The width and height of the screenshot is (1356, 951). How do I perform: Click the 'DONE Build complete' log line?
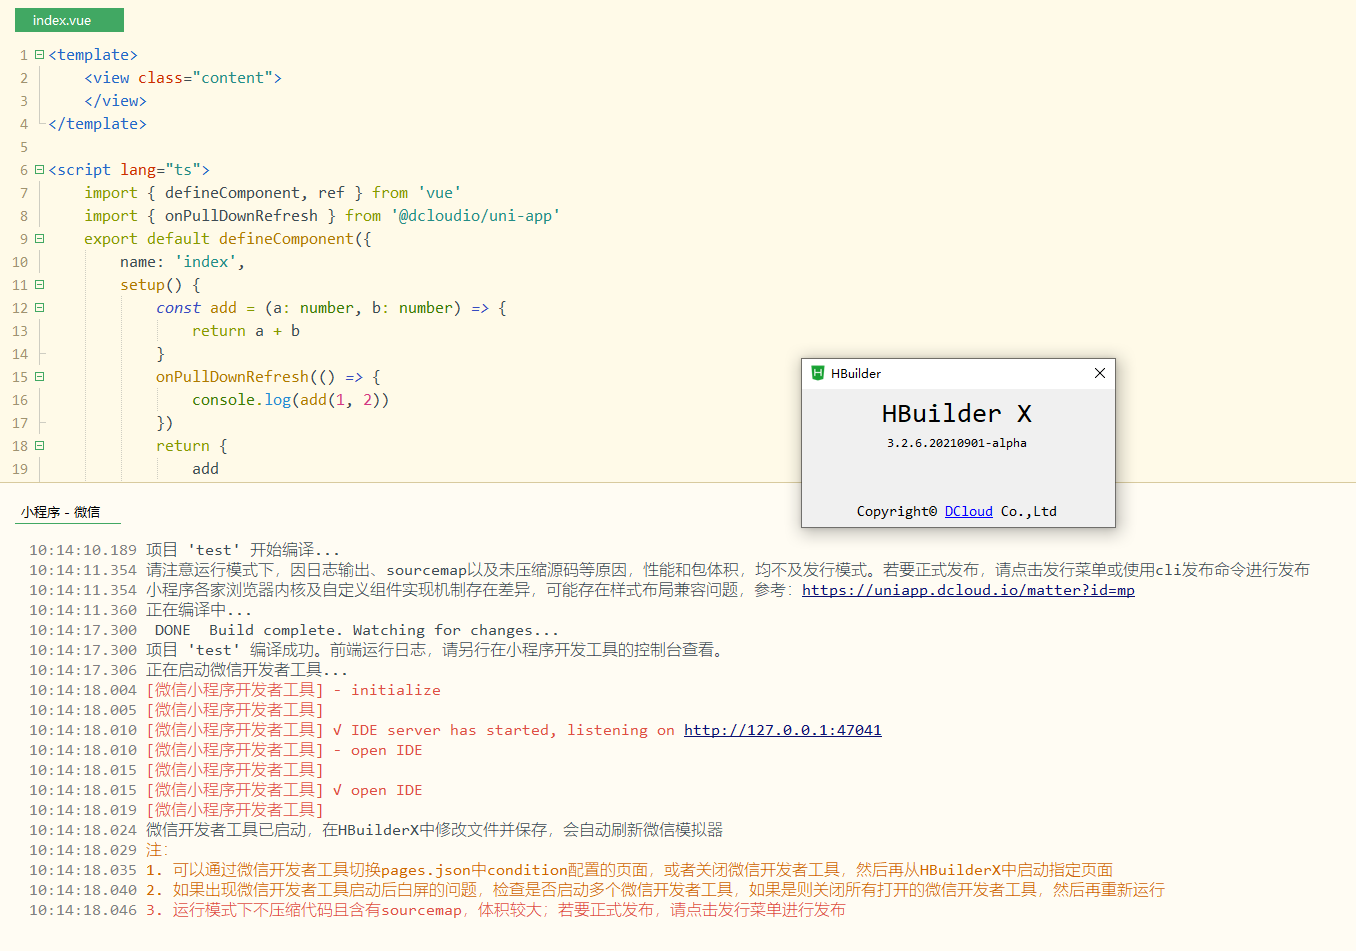pyautogui.click(x=356, y=630)
